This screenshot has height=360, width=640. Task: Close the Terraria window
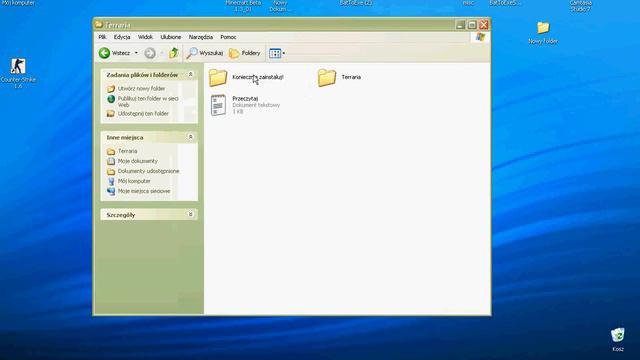click(484, 25)
